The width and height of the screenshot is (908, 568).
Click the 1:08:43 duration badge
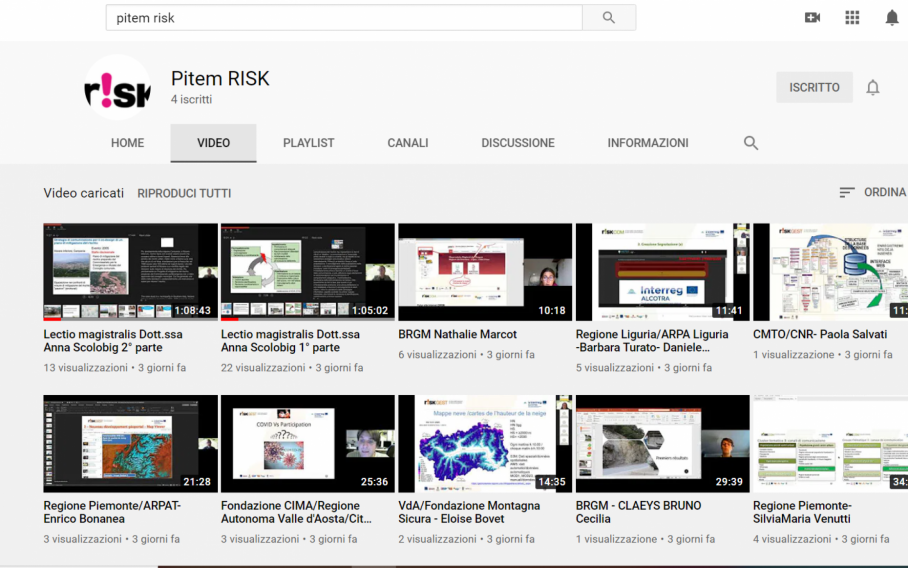193,311
